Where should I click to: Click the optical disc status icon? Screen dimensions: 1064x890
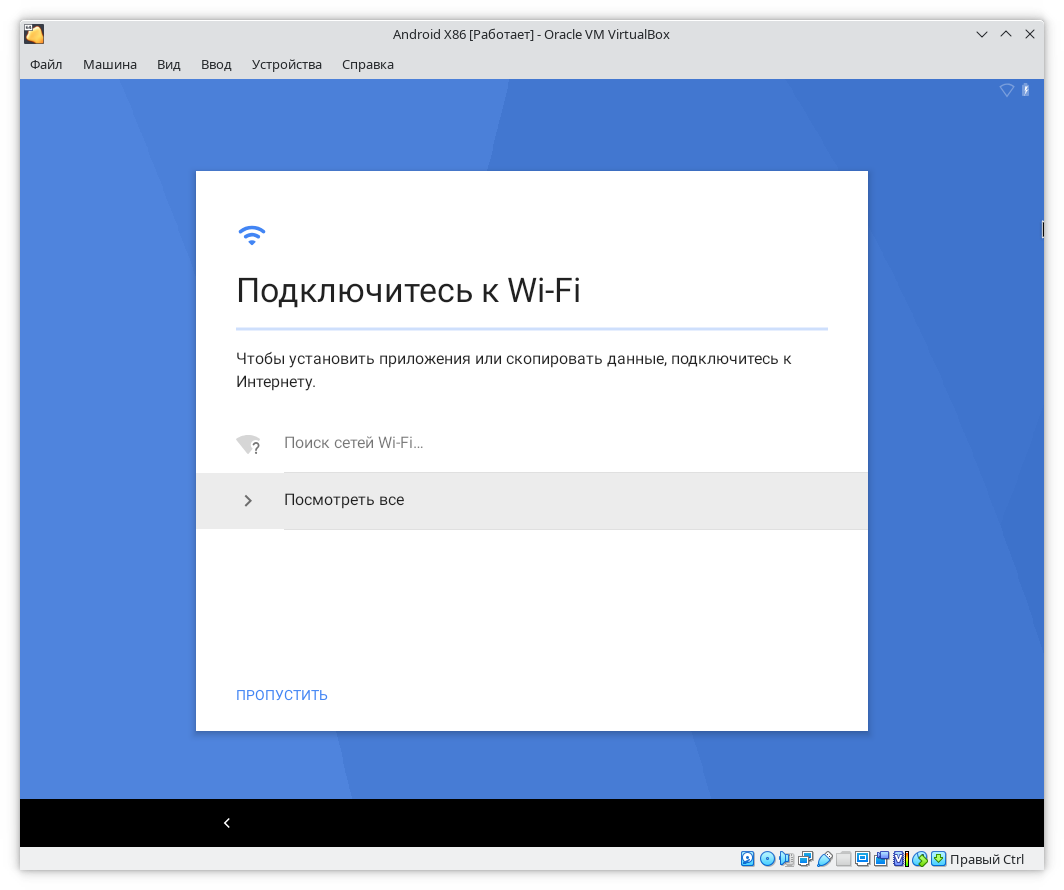click(767, 859)
